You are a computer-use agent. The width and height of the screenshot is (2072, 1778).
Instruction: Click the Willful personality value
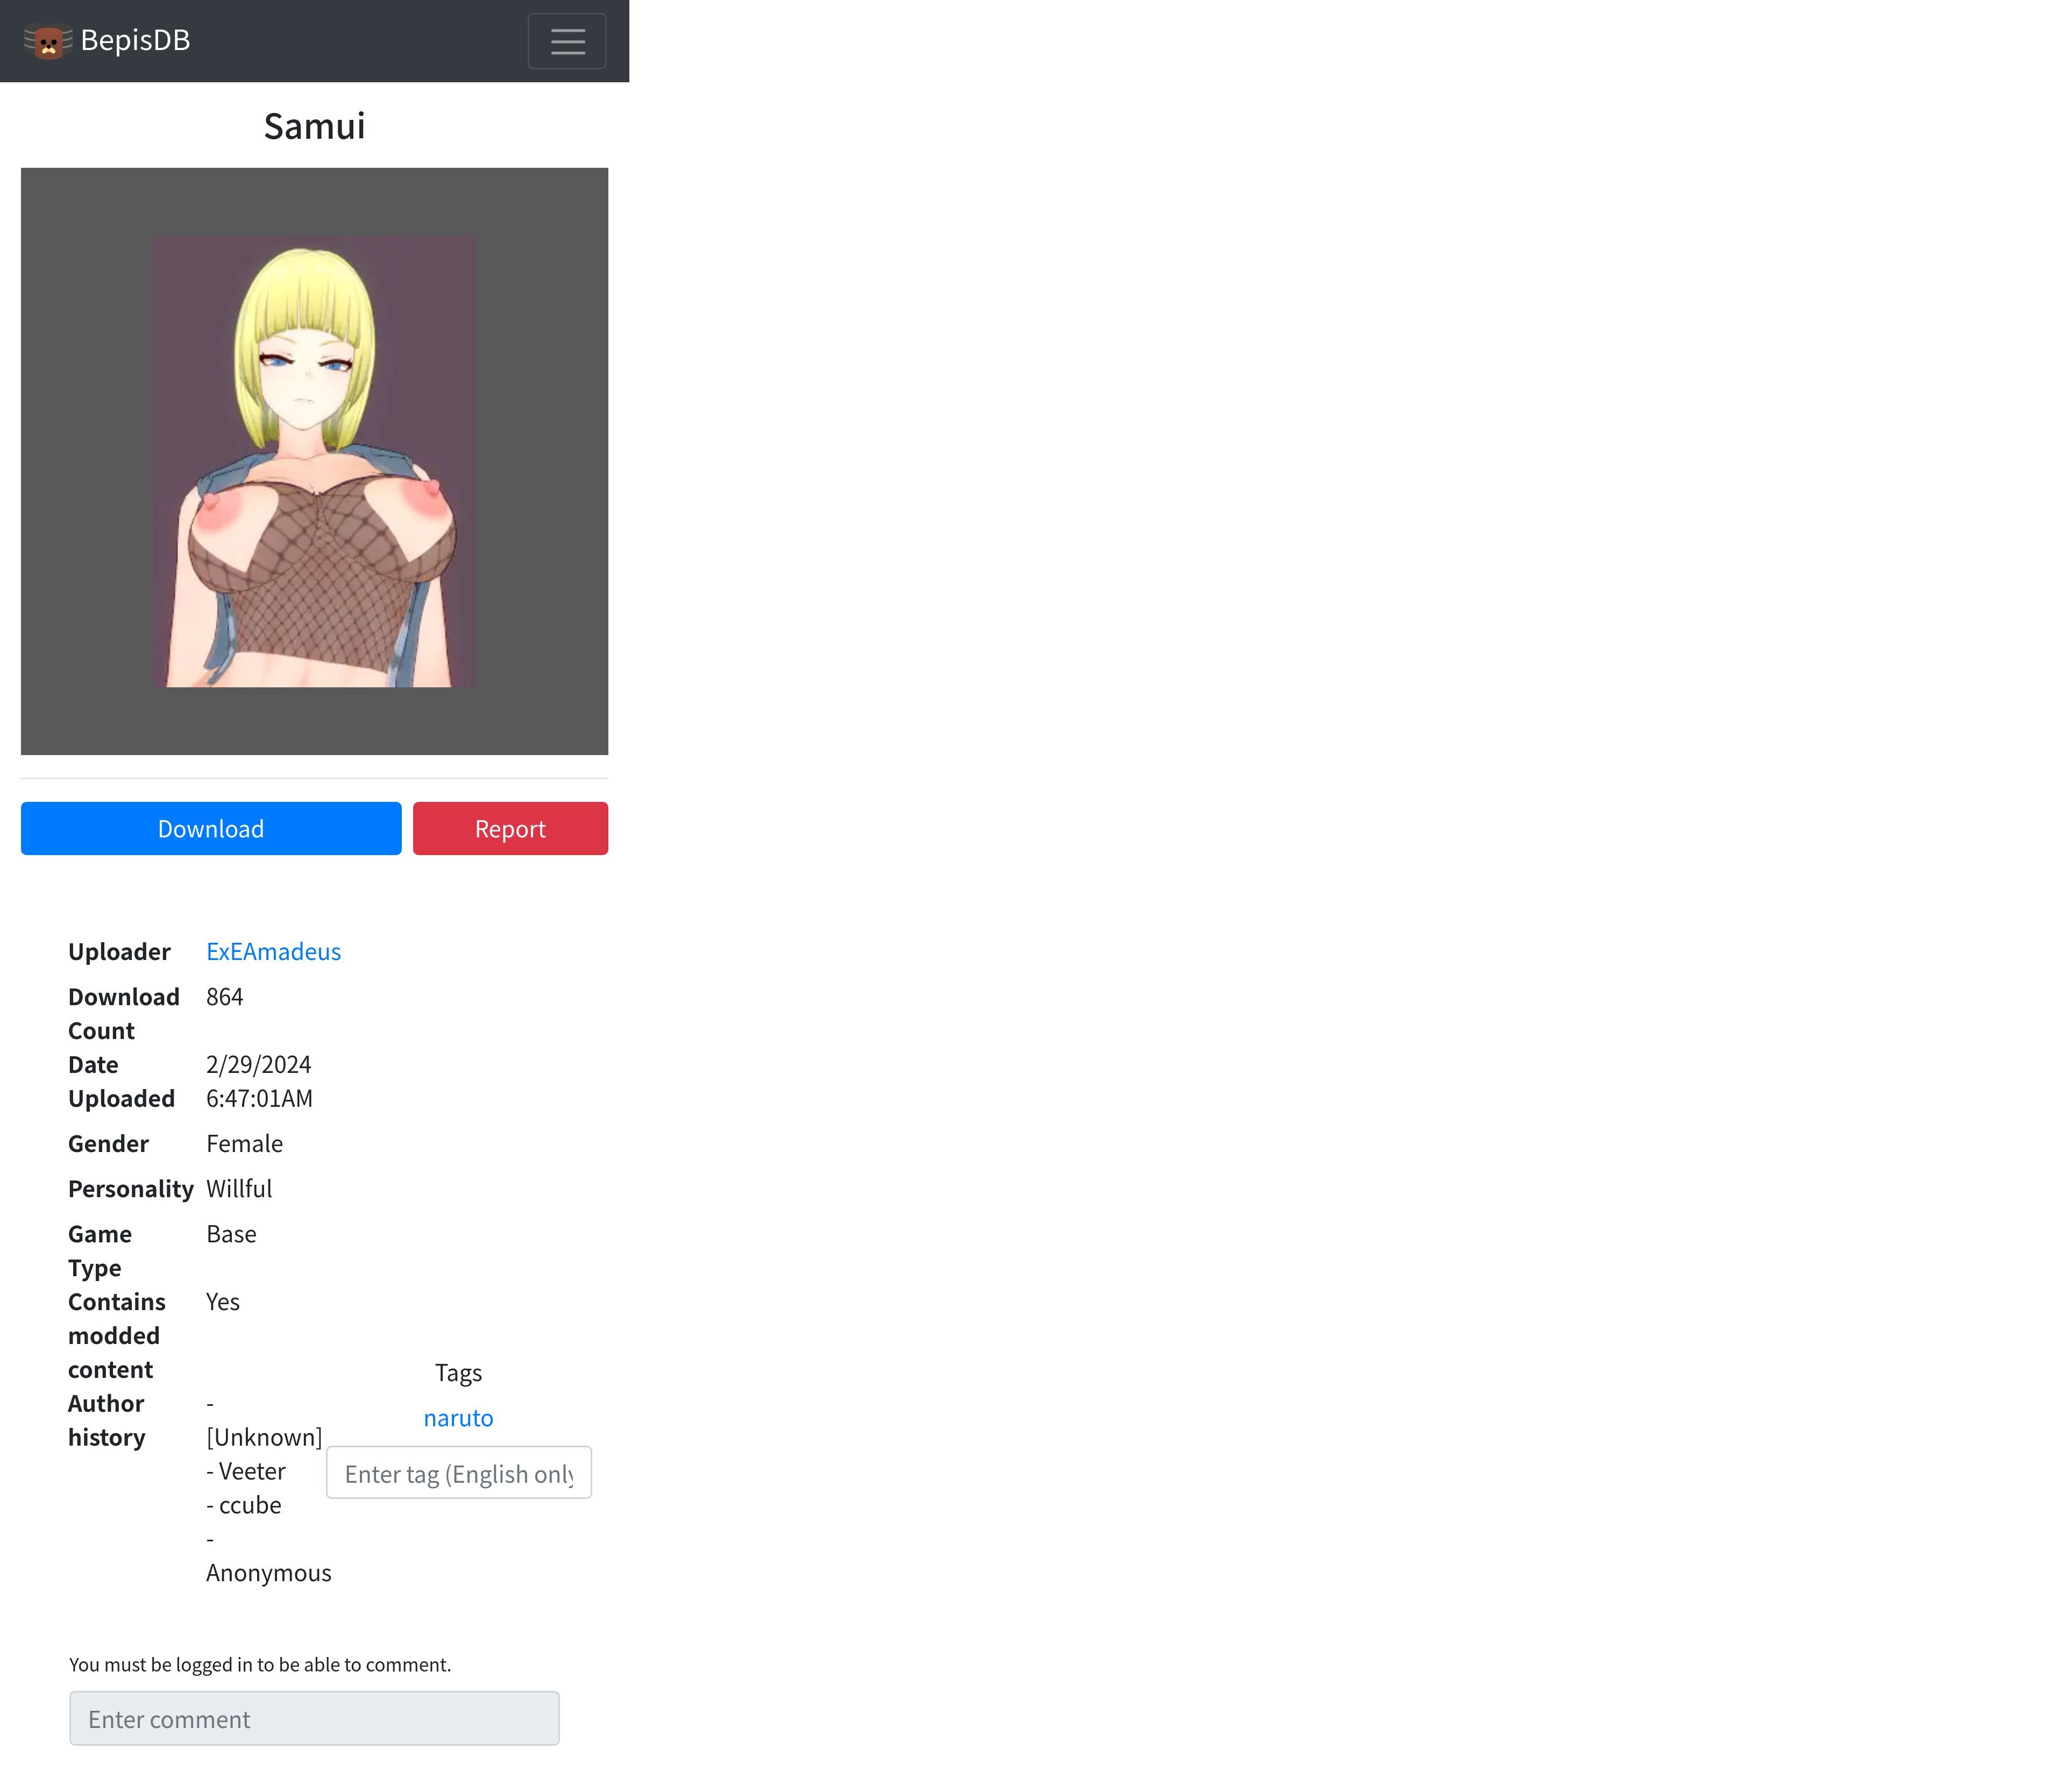click(x=239, y=1188)
